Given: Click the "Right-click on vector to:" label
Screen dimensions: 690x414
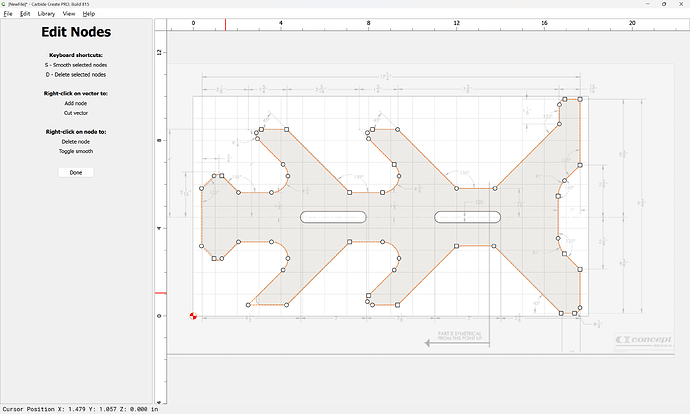Looking at the screenshot, I should tap(76, 93).
